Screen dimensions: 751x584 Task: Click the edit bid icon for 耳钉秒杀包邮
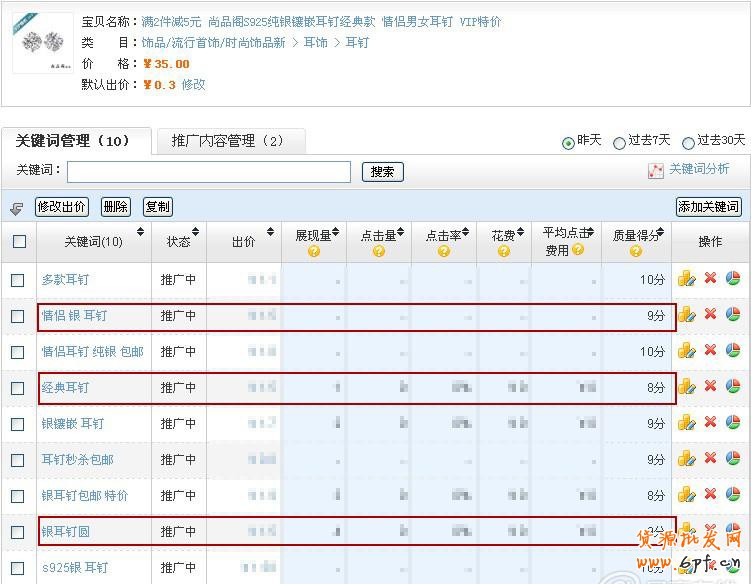tap(686, 459)
